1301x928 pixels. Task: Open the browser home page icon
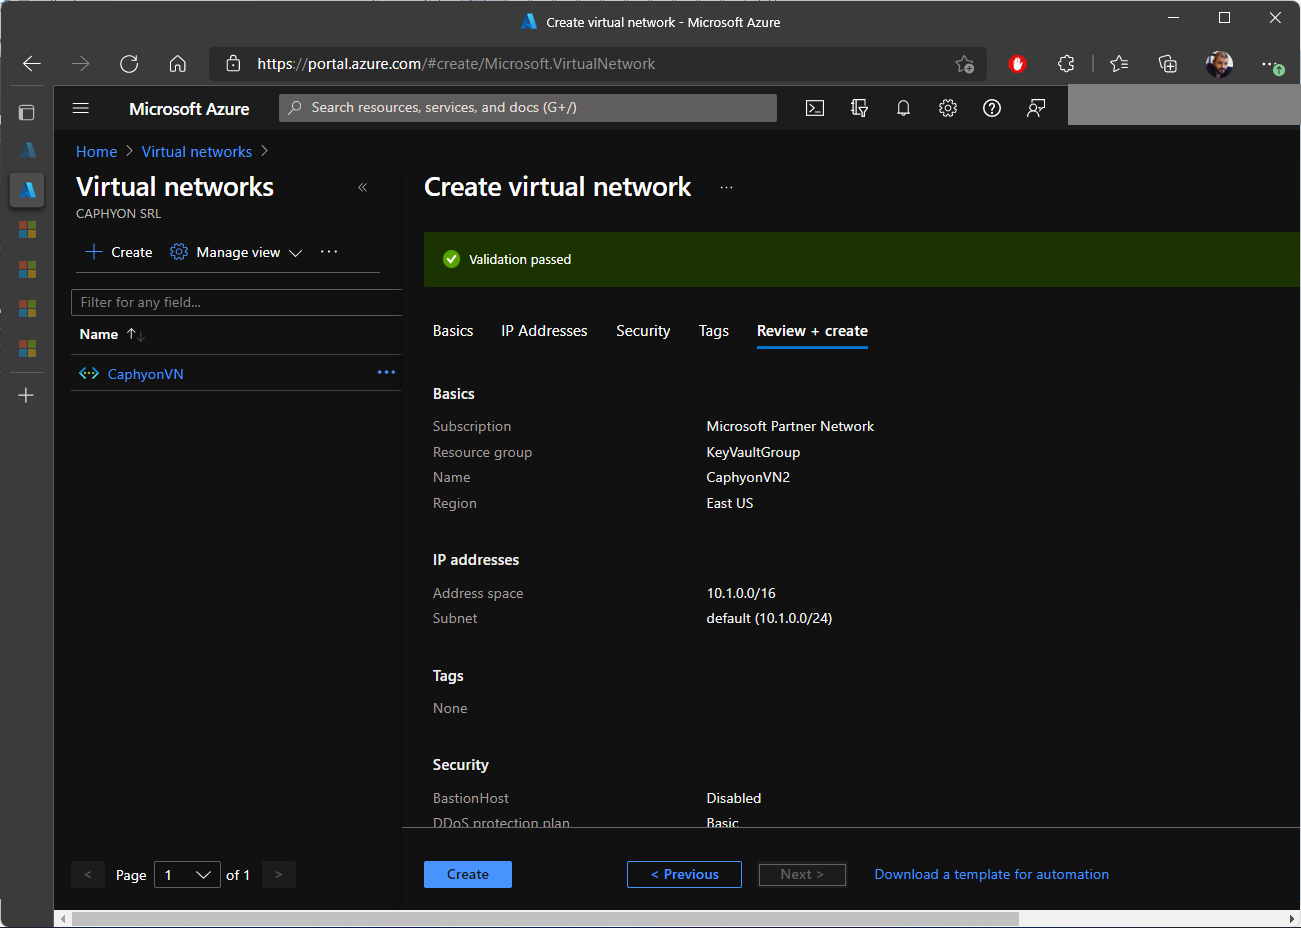click(178, 64)
